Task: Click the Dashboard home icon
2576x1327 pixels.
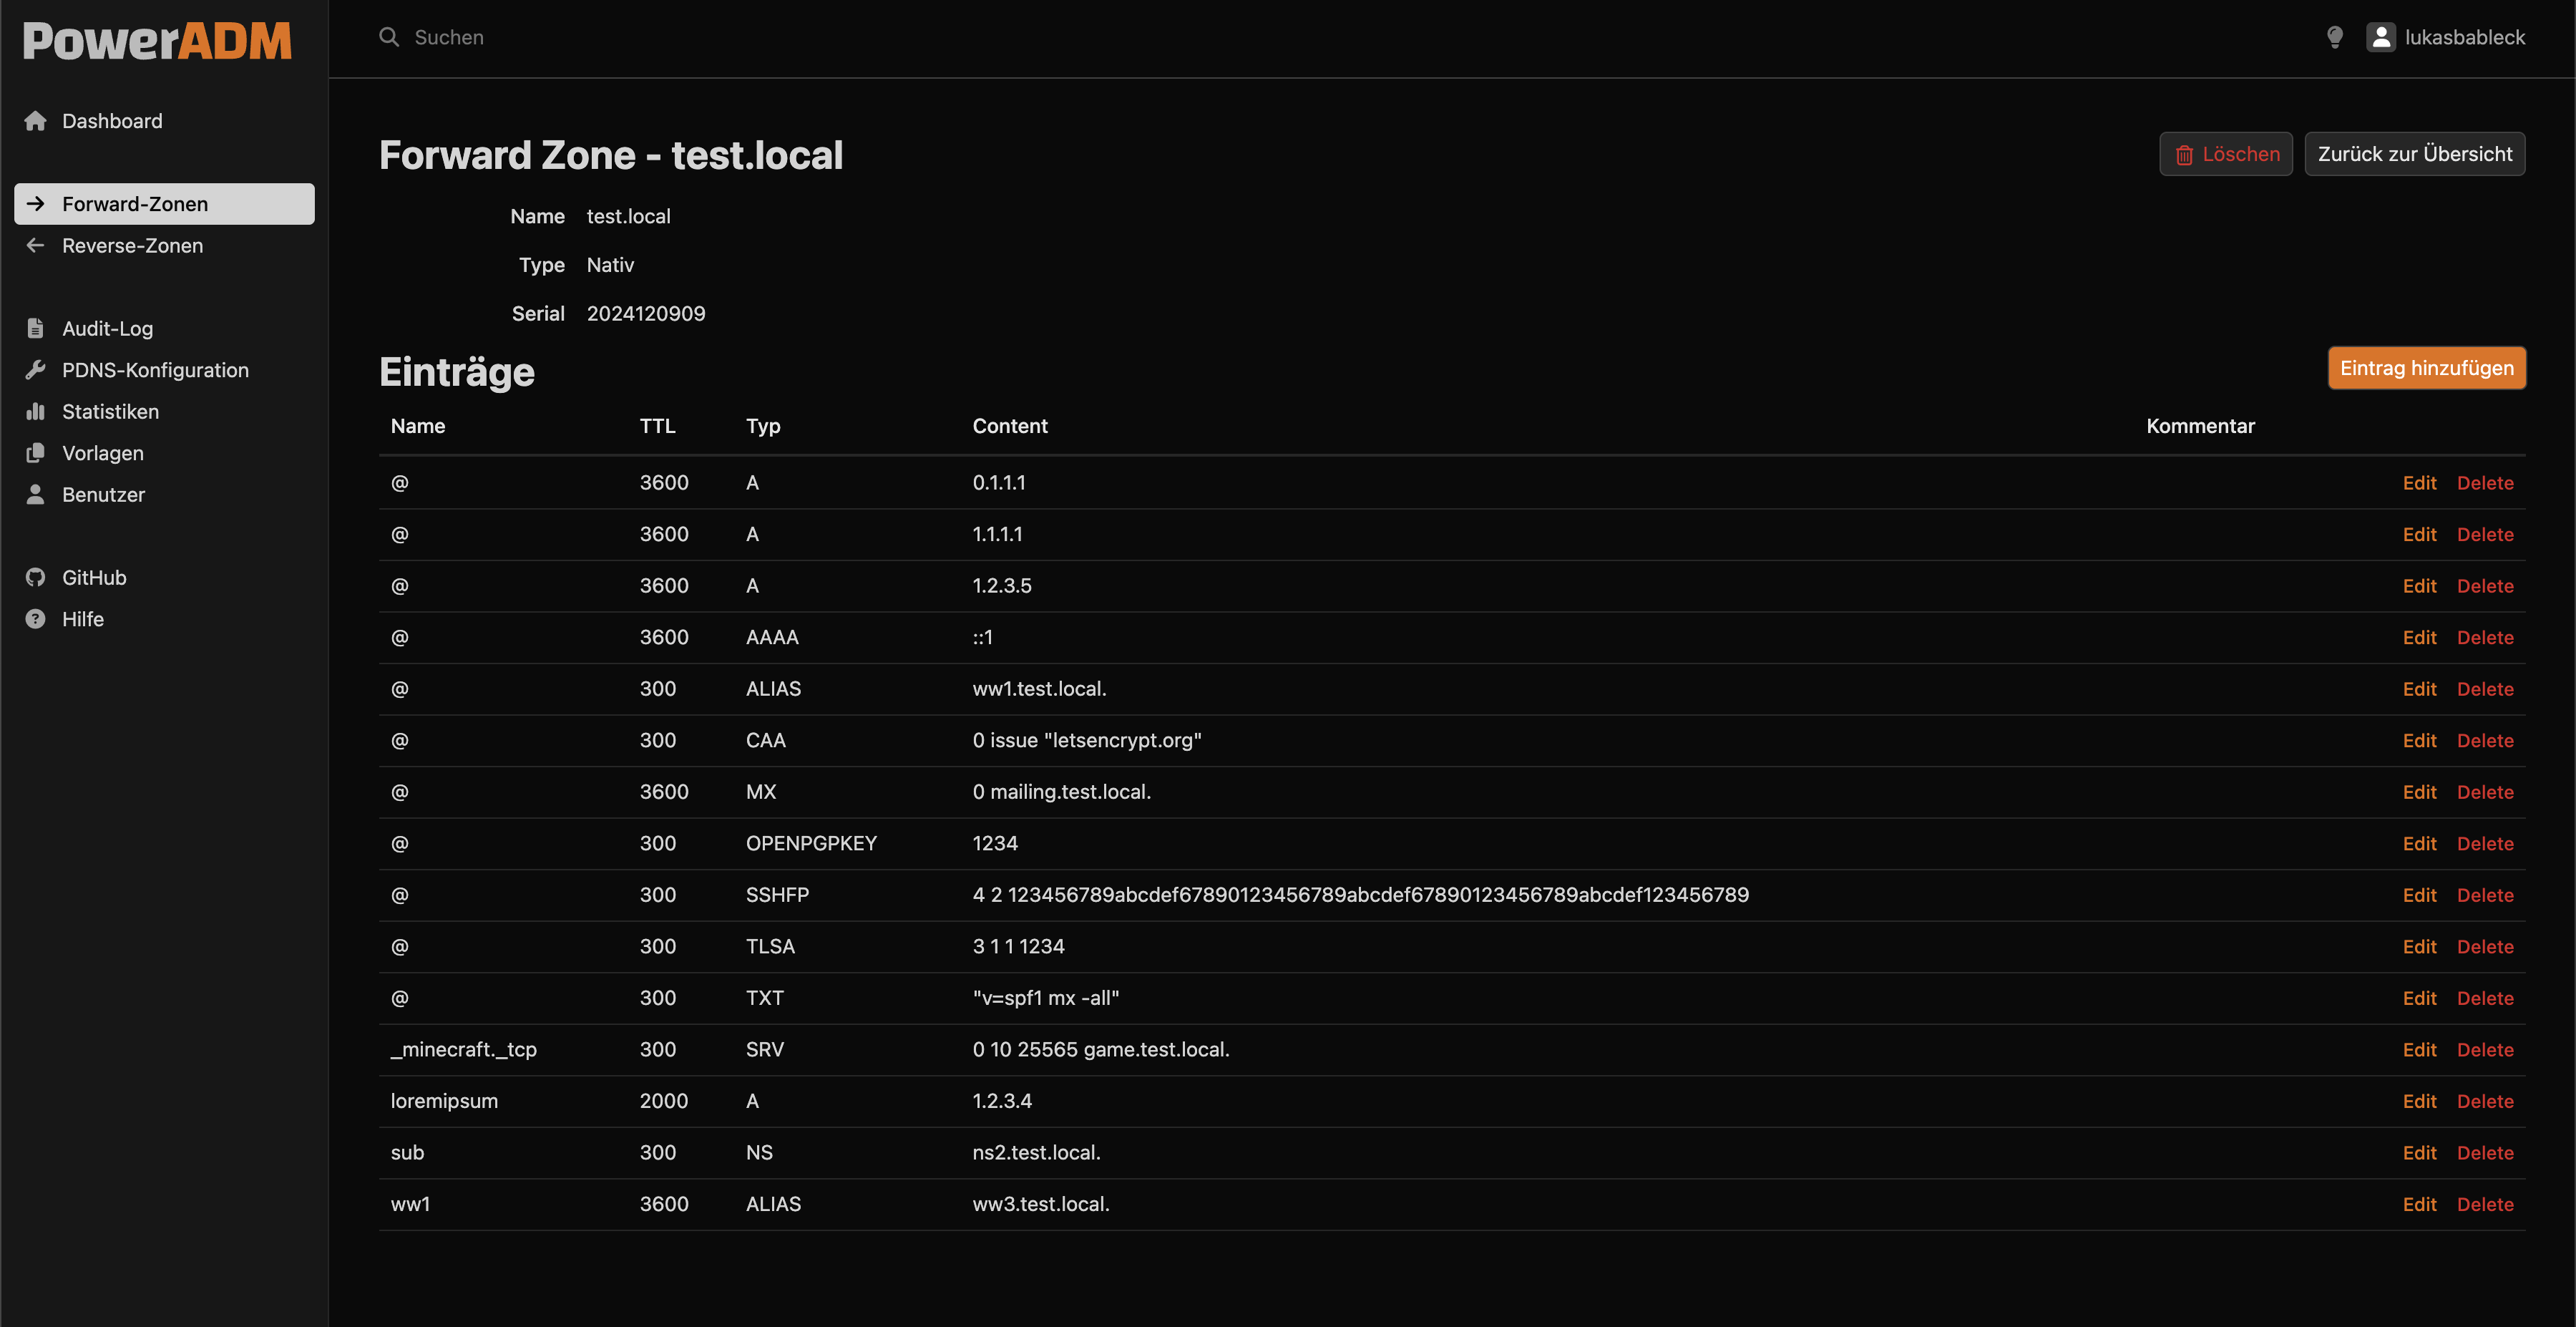Action: tap(36, 121)
